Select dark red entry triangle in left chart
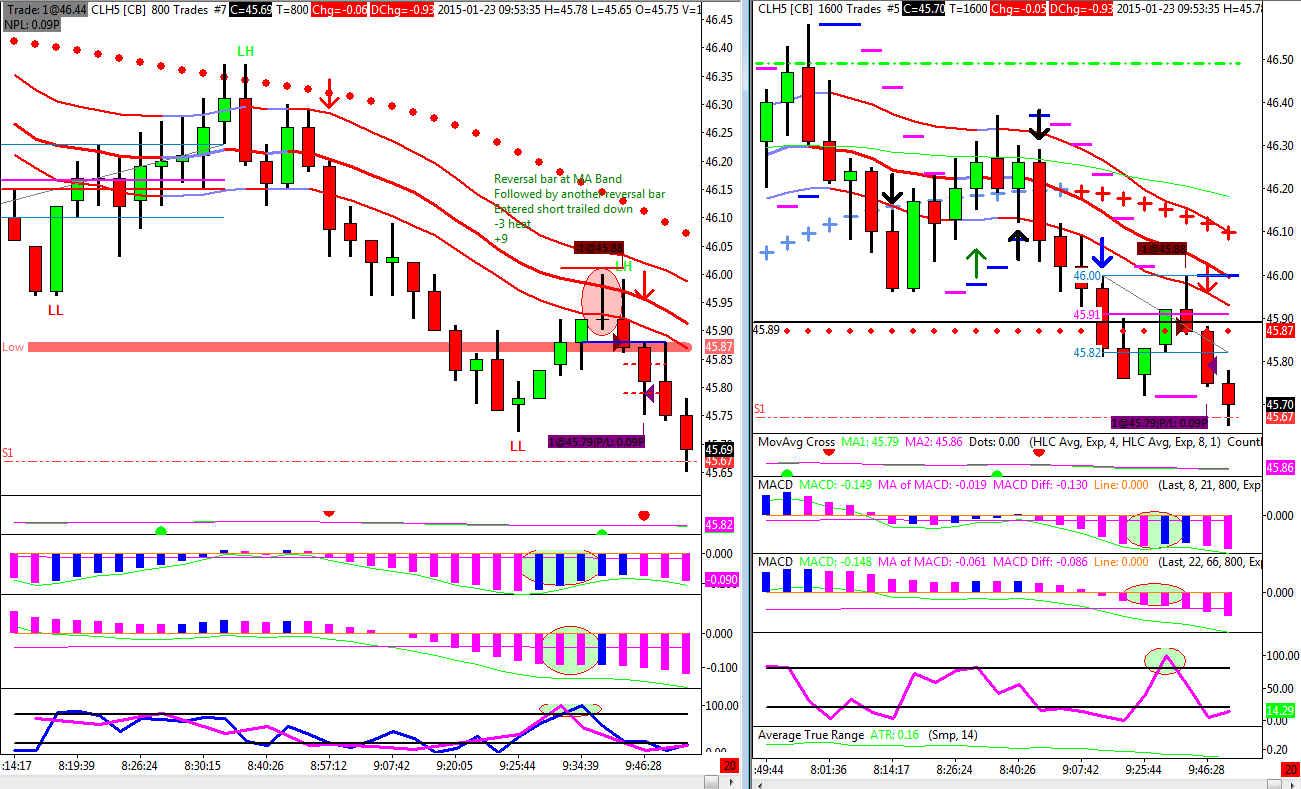The width and height of the screenshot is (1301, 789). click(x=618, y=344)
